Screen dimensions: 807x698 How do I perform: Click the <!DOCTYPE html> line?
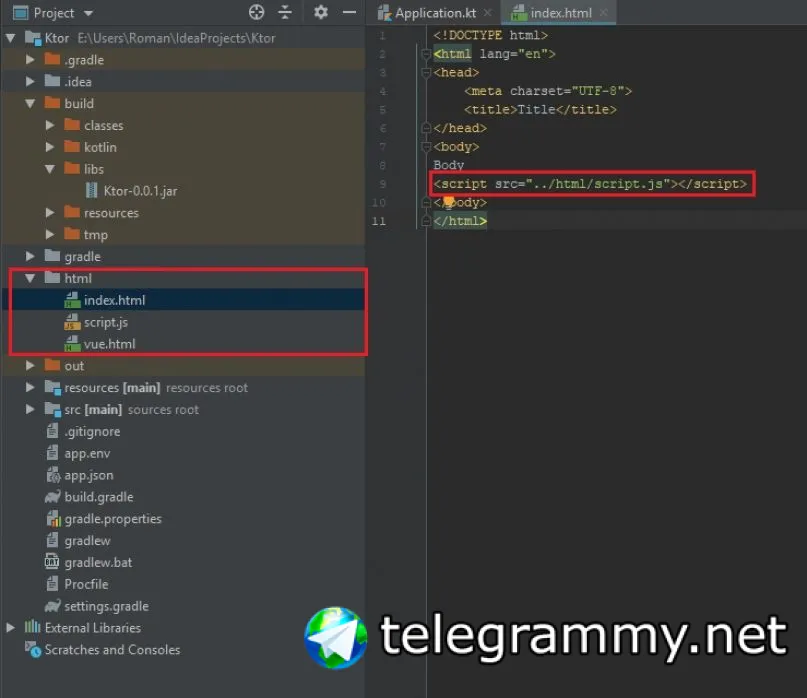point(490,35)
